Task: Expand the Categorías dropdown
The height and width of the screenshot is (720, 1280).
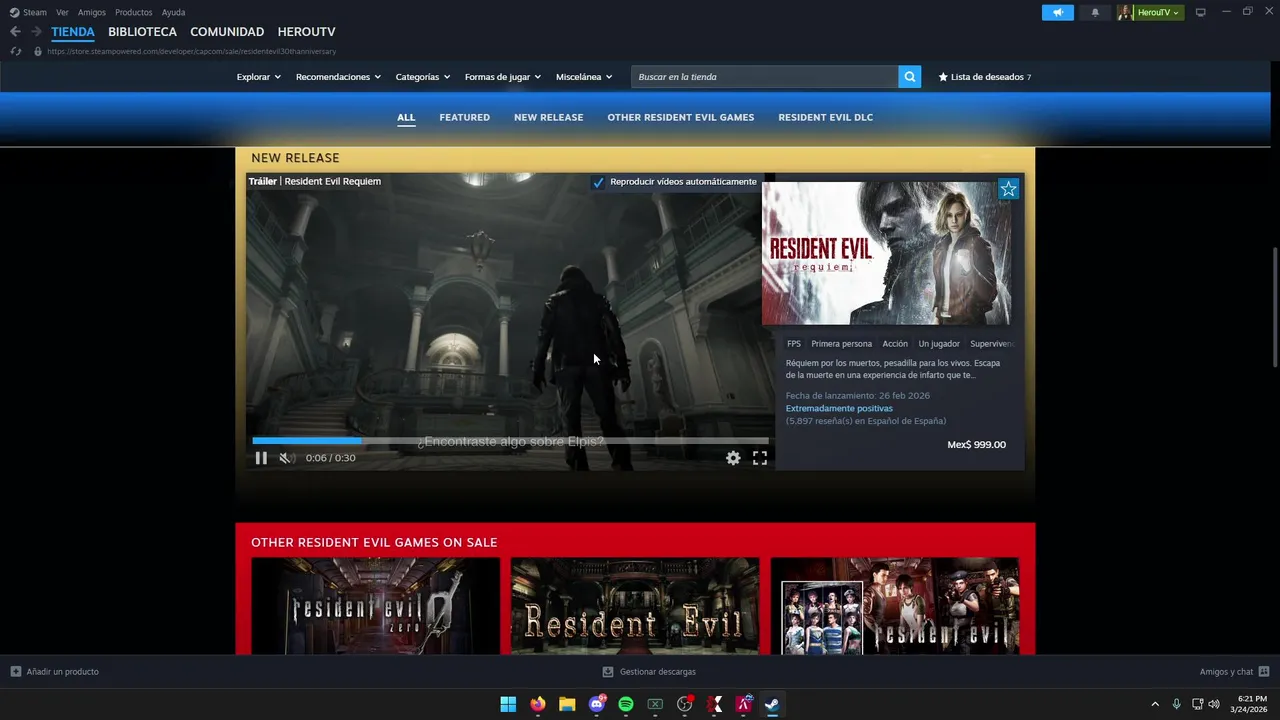Action: (422, 77)
